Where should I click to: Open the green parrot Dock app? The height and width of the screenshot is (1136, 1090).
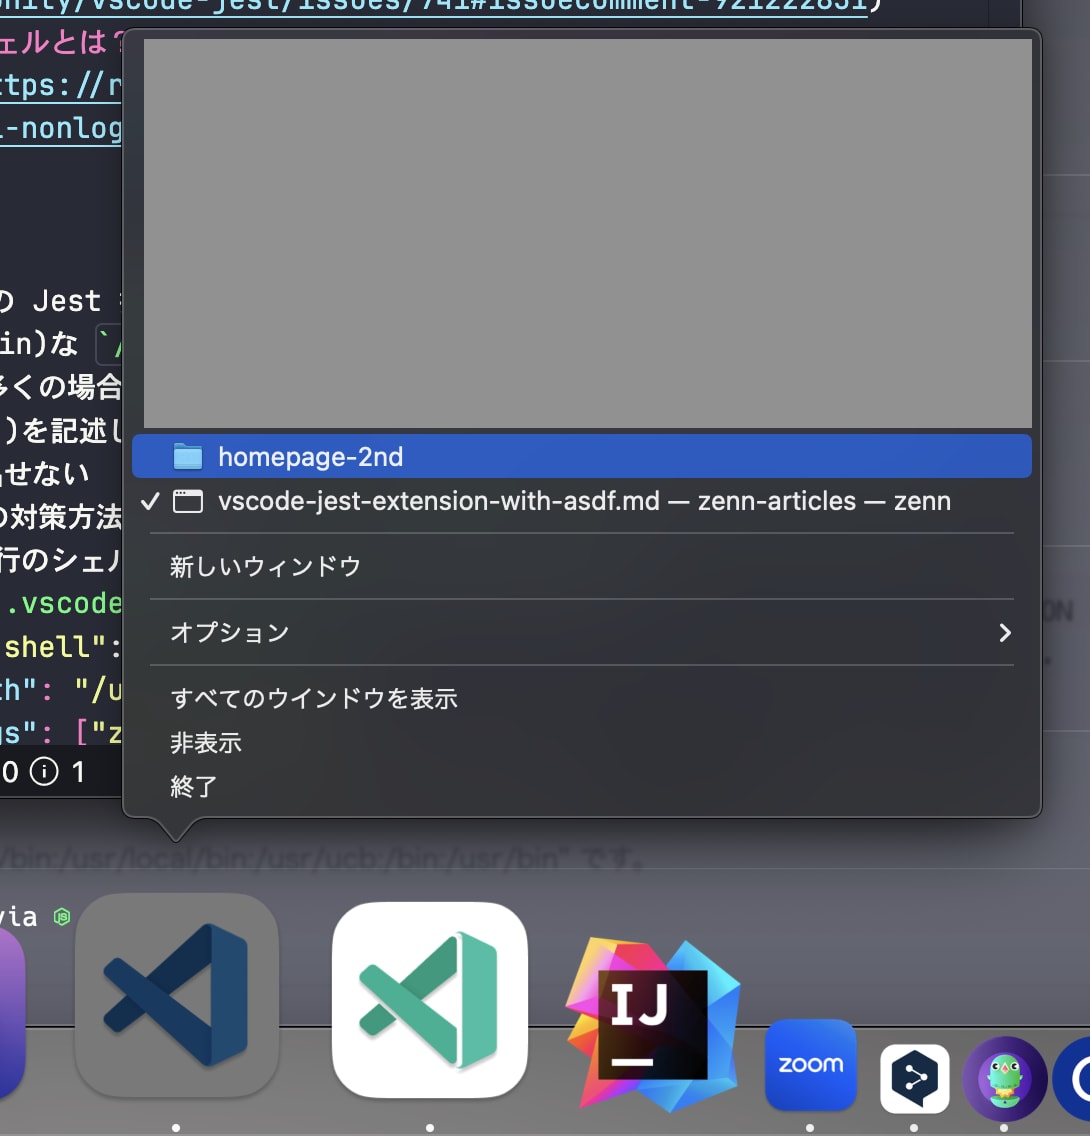[1005, 1079]
